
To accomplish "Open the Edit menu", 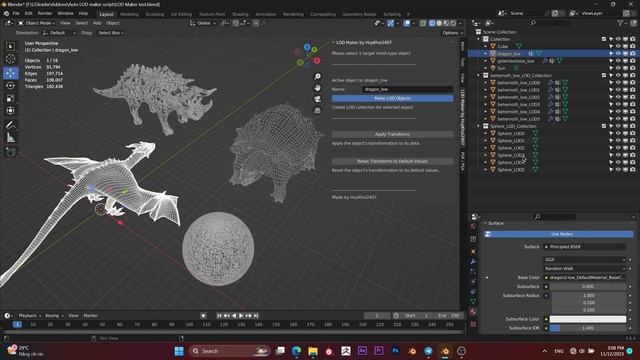I will click(x=29, y=13).
